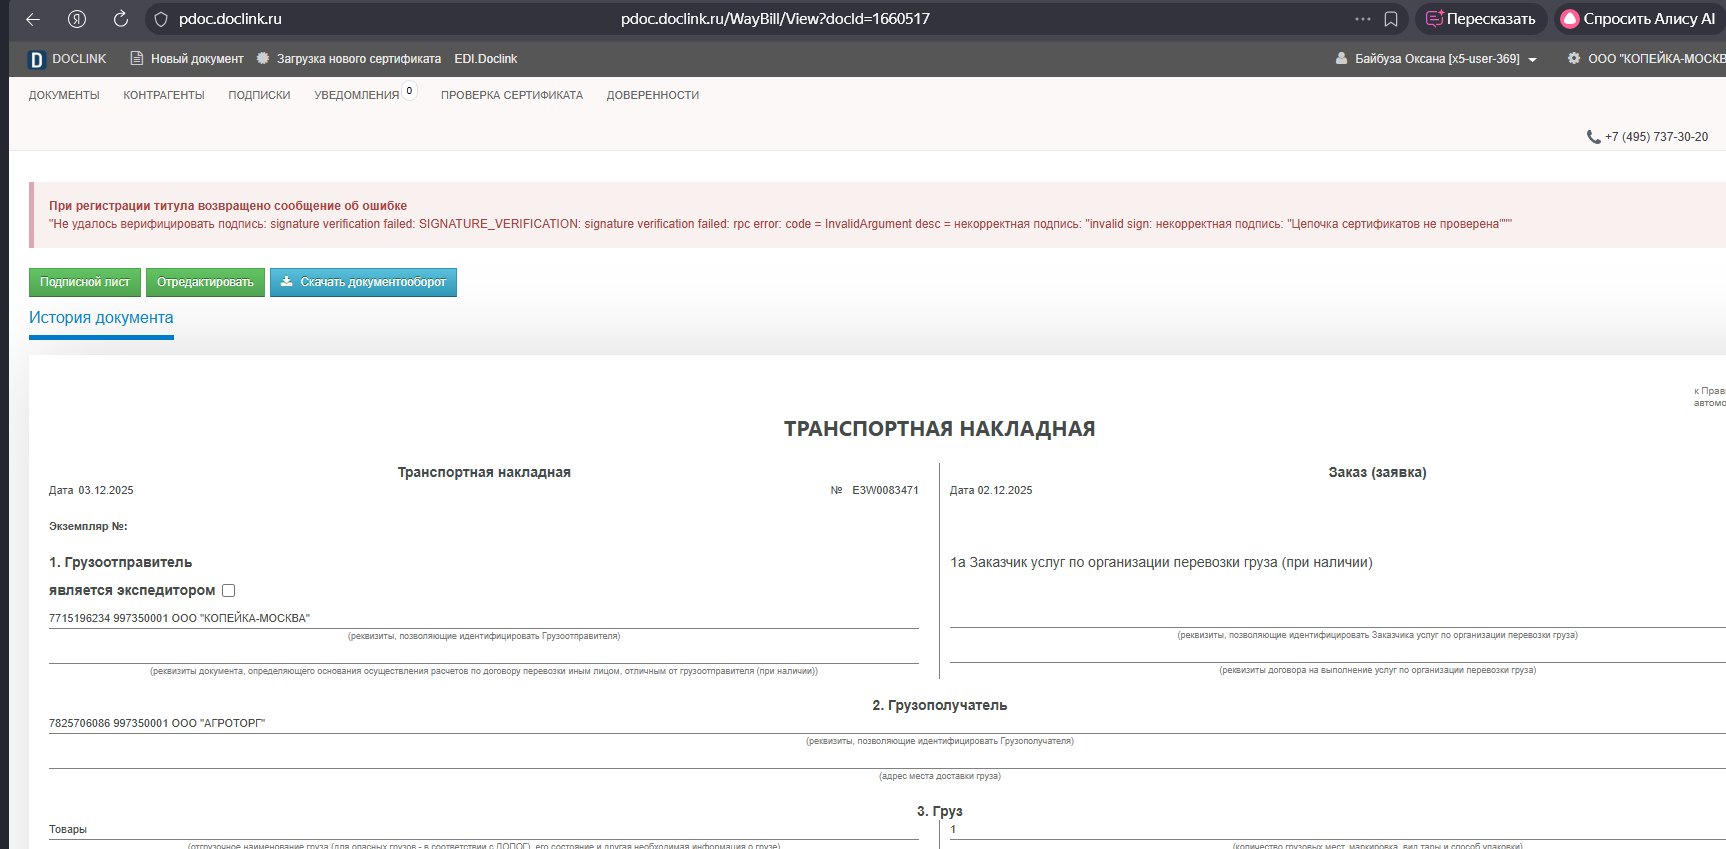Click the «Экземпляр №:» label

tap(88, 526)
